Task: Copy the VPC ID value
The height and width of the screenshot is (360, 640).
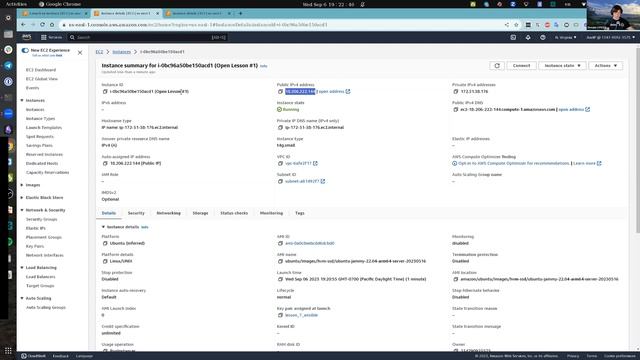Action: point(280,163)
